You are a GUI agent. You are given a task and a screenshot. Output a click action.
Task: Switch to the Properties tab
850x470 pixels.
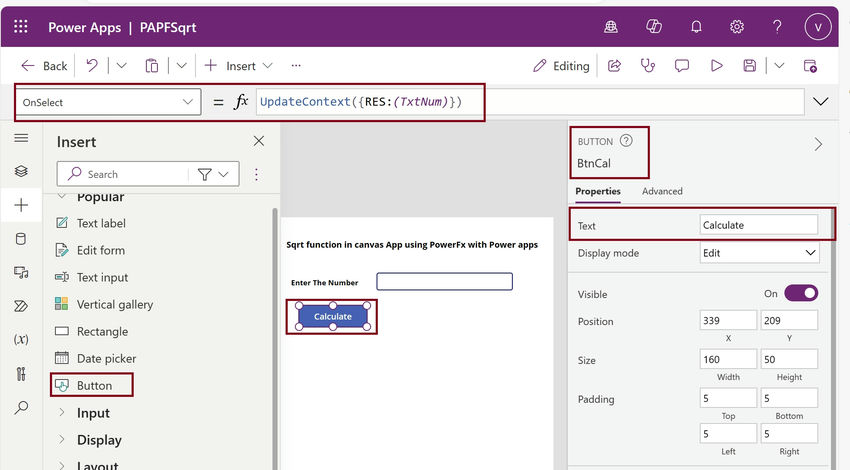598,191
